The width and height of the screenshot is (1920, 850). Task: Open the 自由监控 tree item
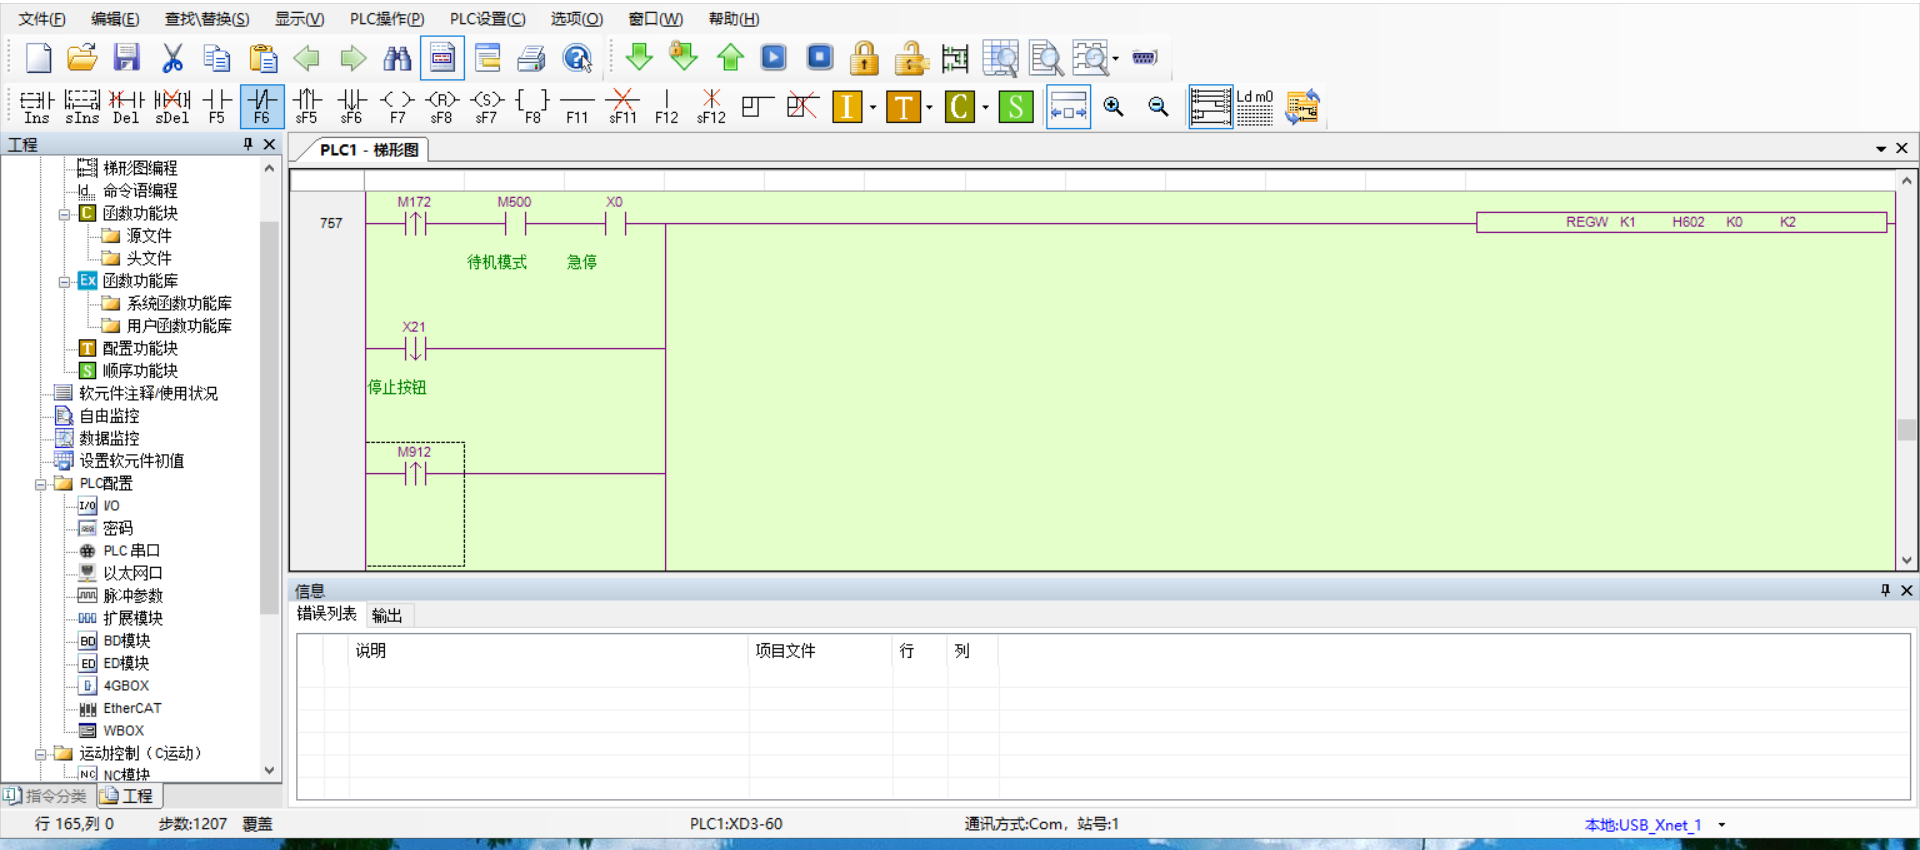coord(109,416)
